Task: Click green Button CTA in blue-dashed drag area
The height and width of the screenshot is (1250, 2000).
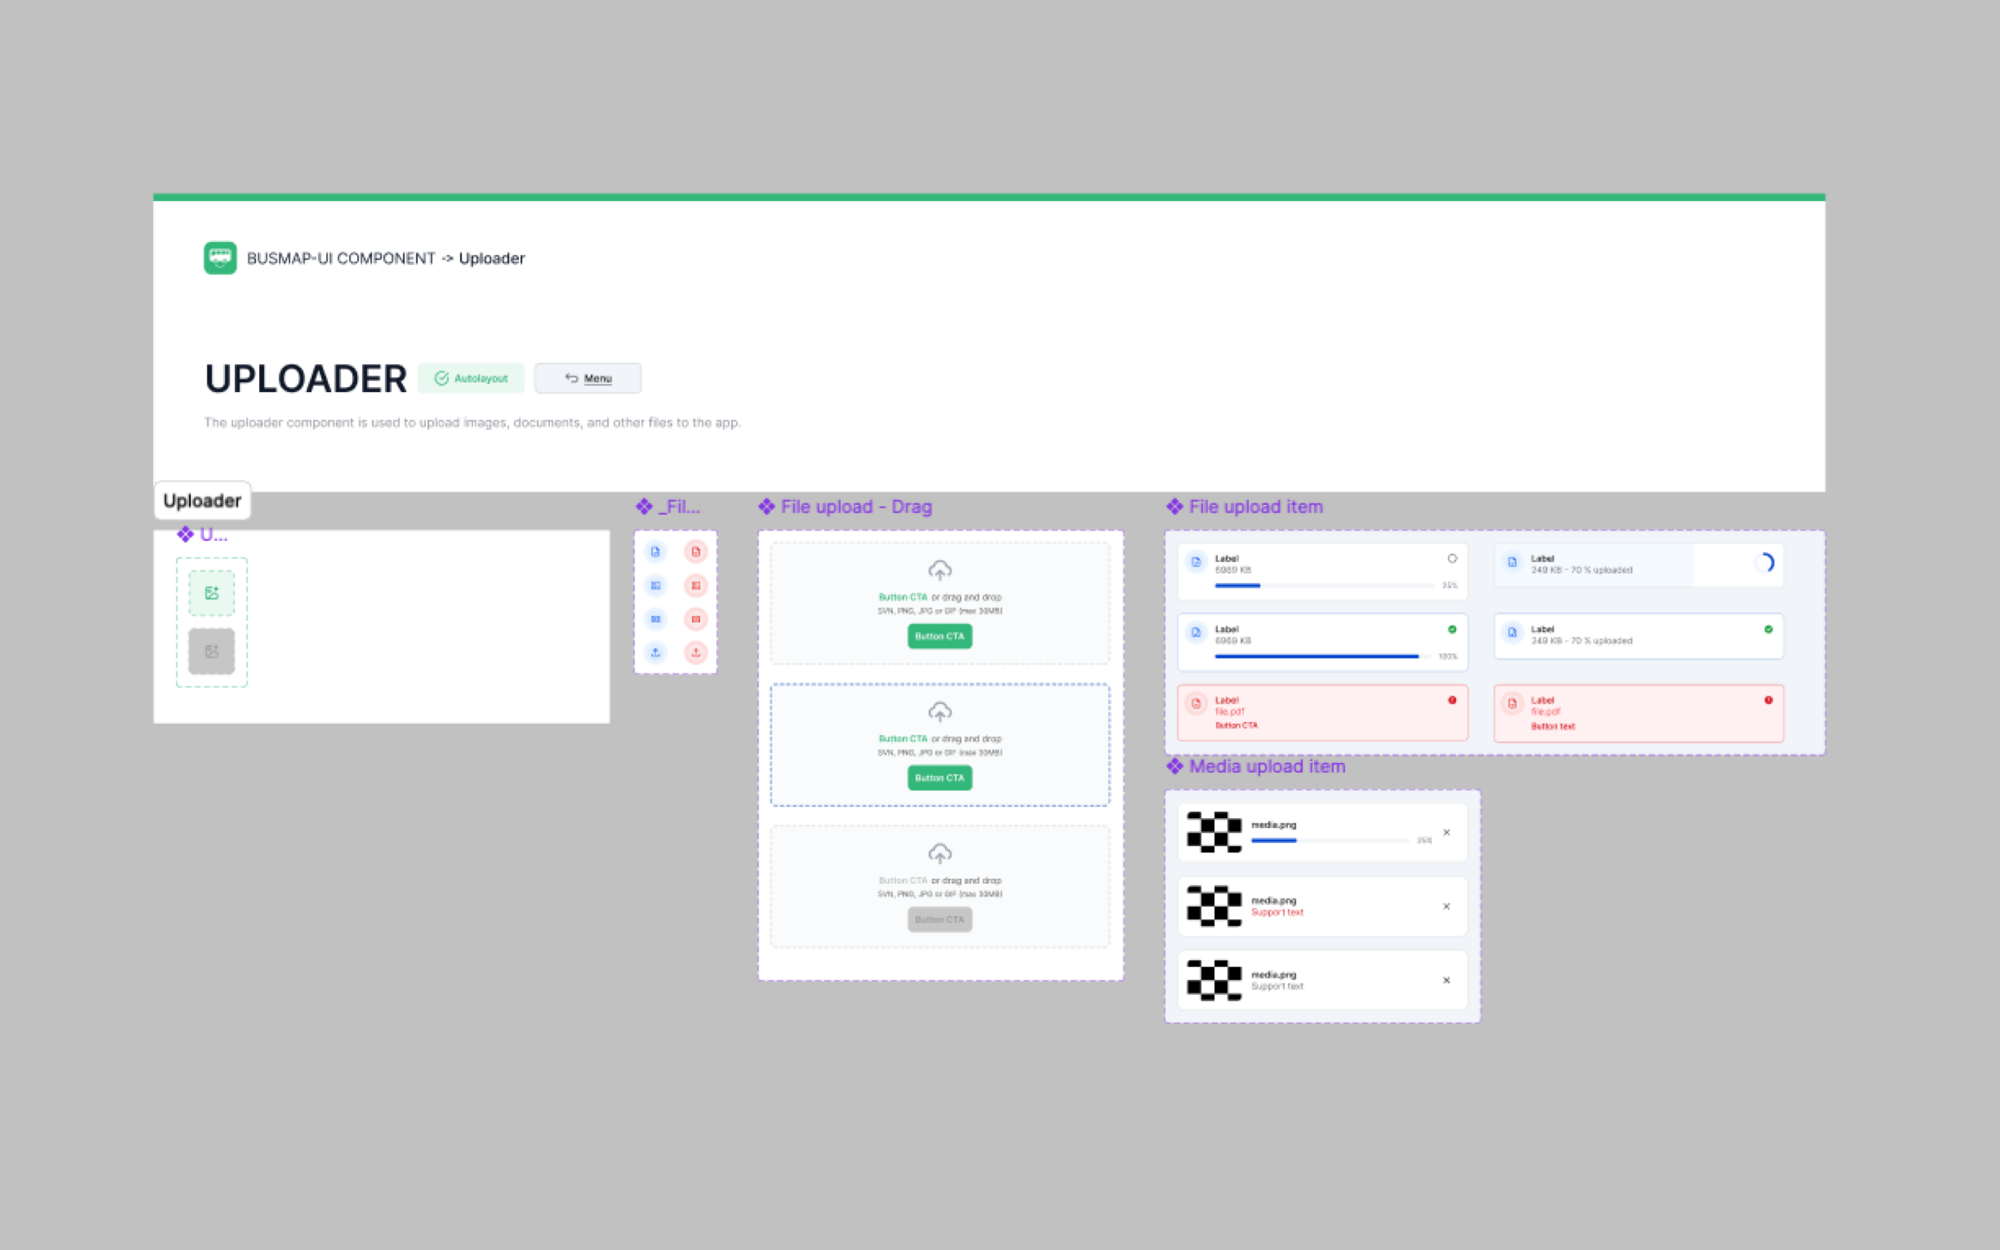Action: point(940,777)
